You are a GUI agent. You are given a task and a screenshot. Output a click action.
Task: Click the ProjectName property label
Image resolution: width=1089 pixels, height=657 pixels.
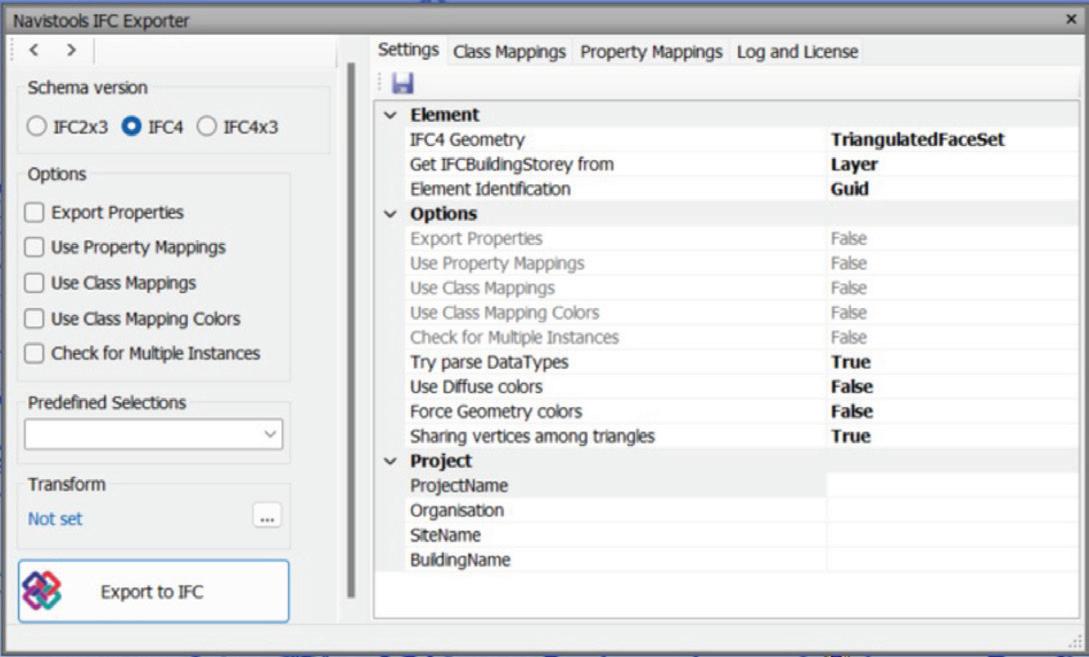pyautogui.click(x=459, y=486)
